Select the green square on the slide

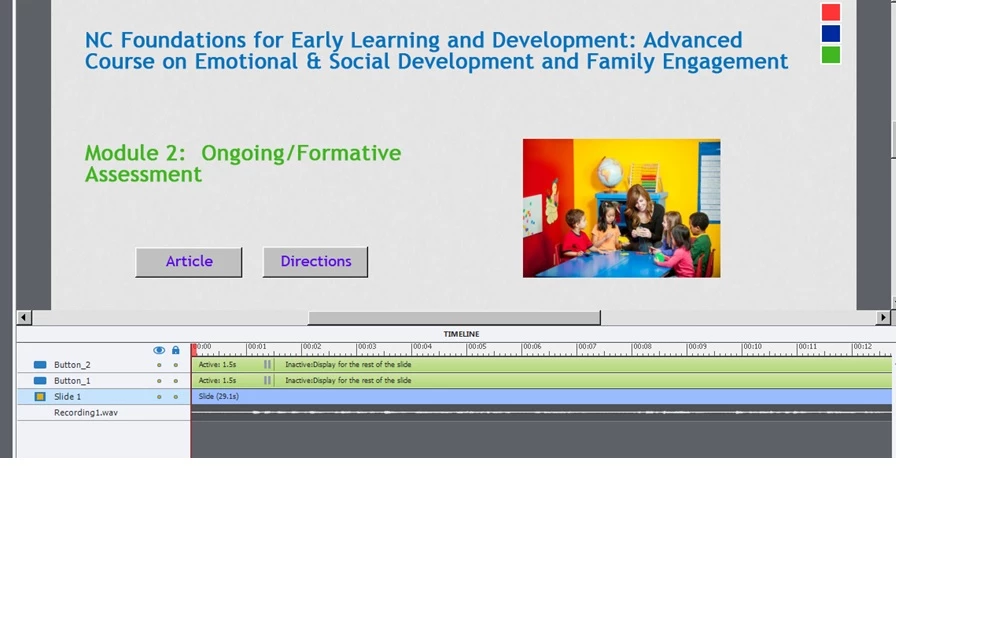[x=831, y=55]
